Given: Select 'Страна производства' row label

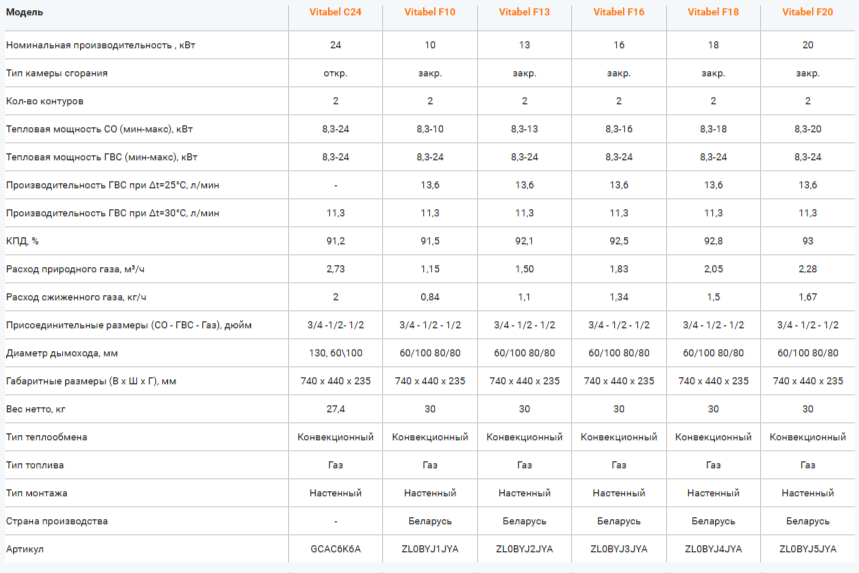Looking at the screenshot, I should pyautogui.click(x=56, y=521).
